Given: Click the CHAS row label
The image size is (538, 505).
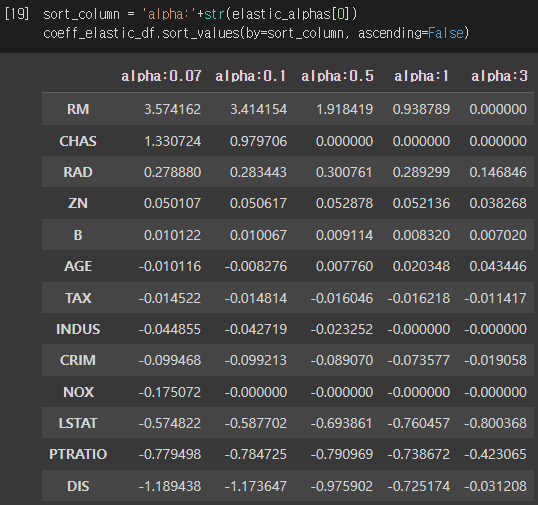Looking at the screenshot, I should 78,141.
